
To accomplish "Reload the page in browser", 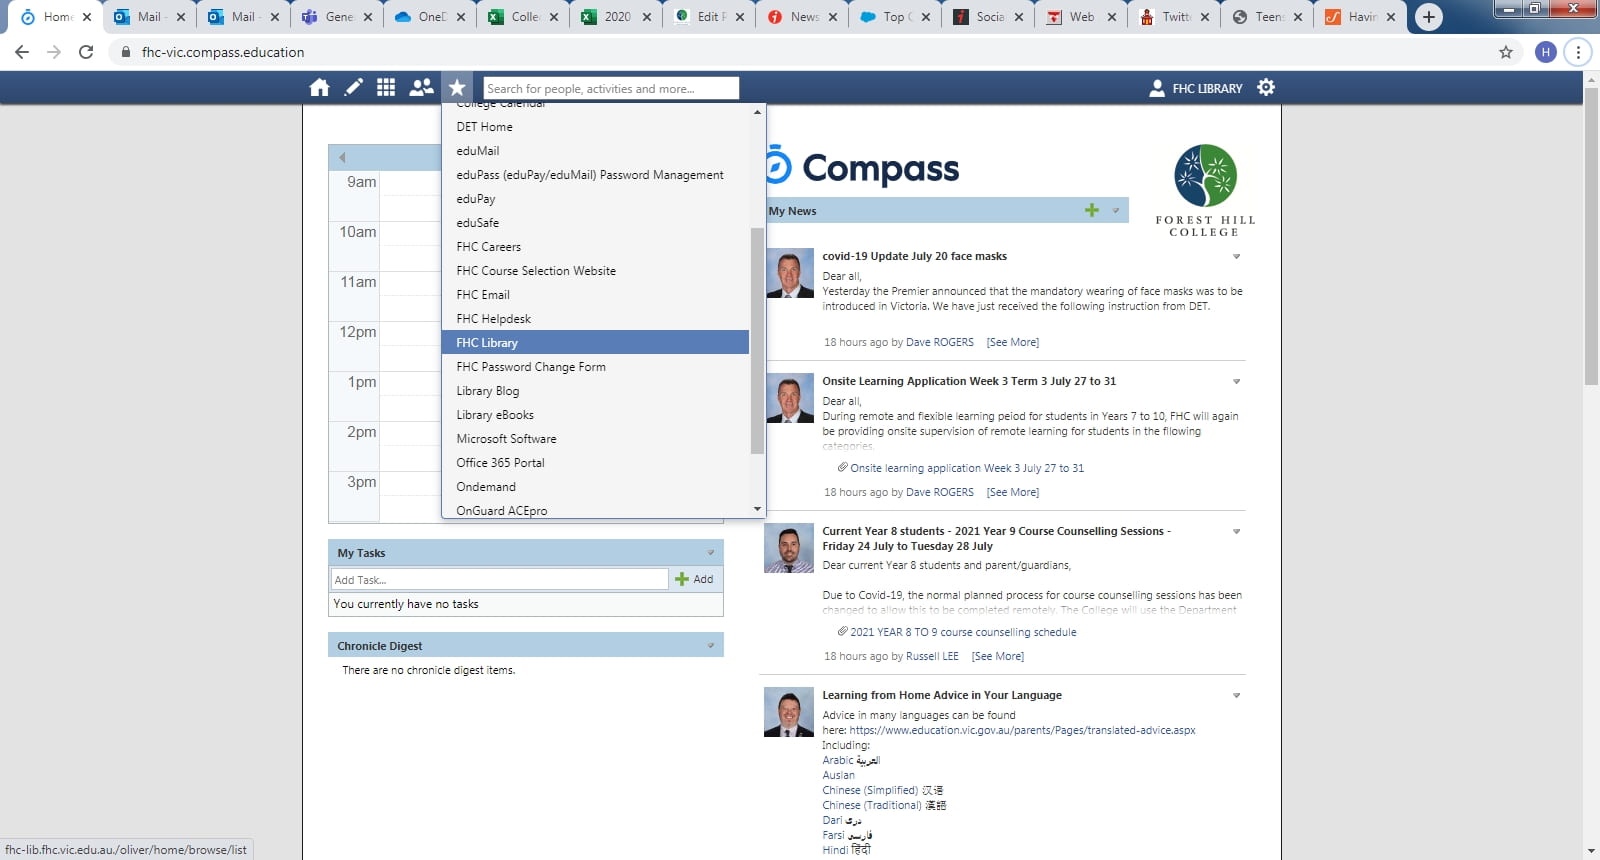I will click(x=86, y=52).
